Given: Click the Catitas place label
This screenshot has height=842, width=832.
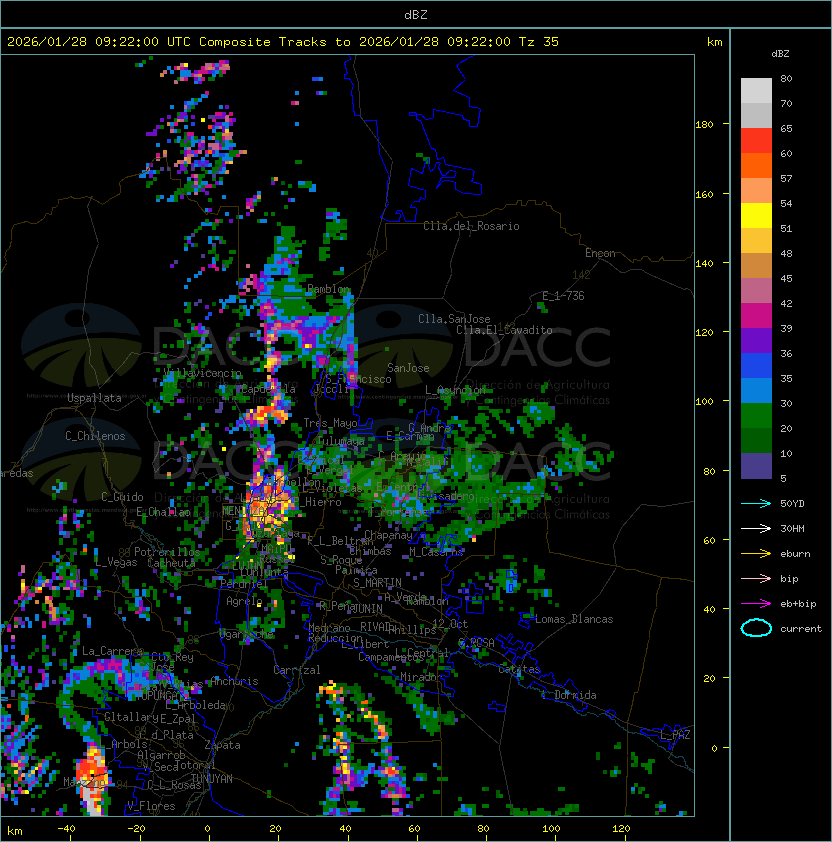Looking at the screenshot, I should 519,669.
